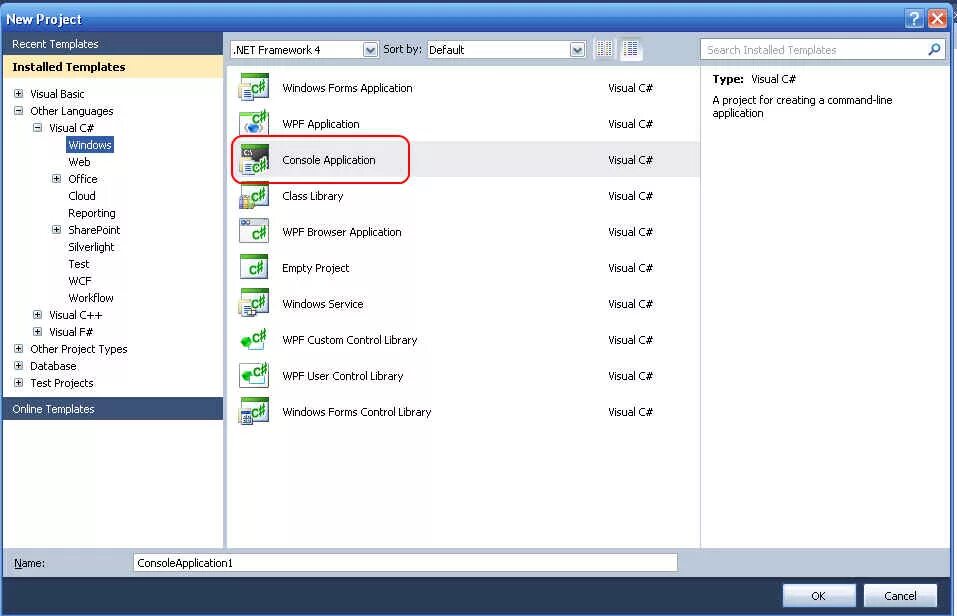The height and width of the screenshot is (616, 957).
Task: Select the Windows Forms Application template icon
Action: [x=253, y=88]
